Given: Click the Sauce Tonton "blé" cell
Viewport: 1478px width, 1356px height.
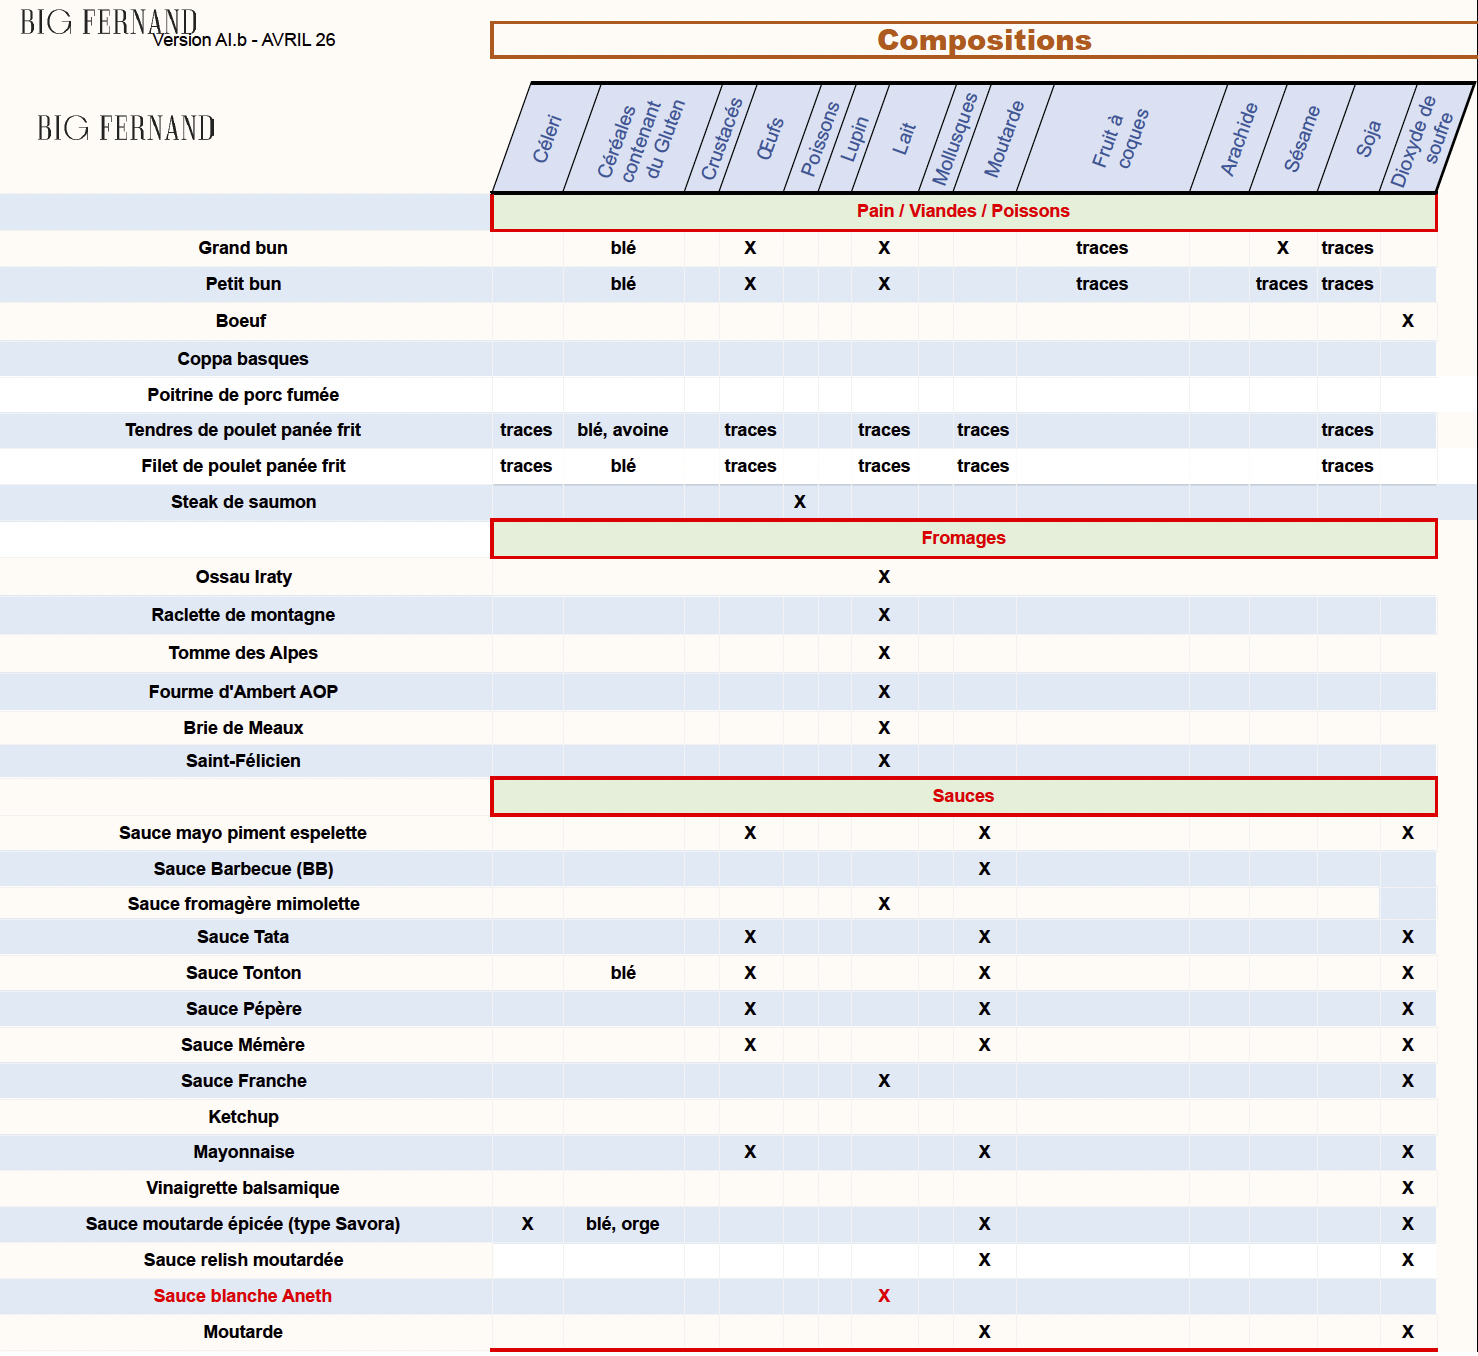Looking at the screenshot, I should coord(623,973).
